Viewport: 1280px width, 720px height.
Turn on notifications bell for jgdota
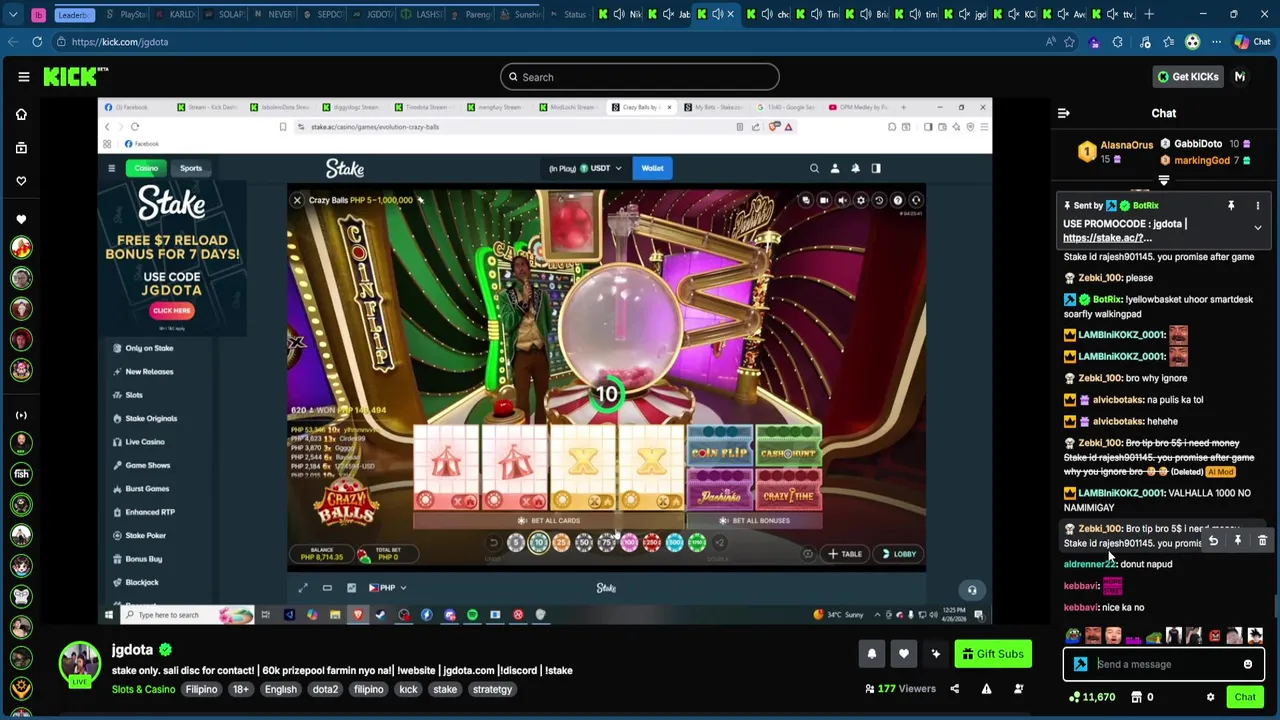click(x=871, y=654)
